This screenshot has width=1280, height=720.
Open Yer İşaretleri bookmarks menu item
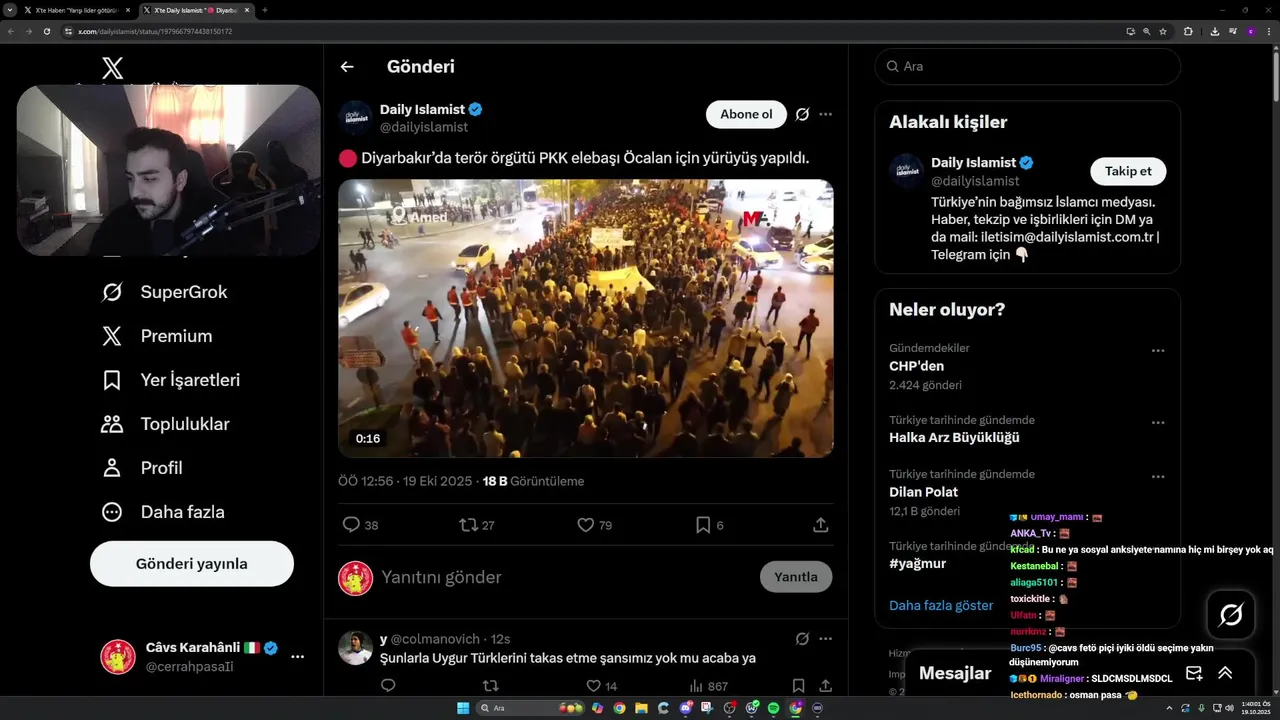(171, 380)
